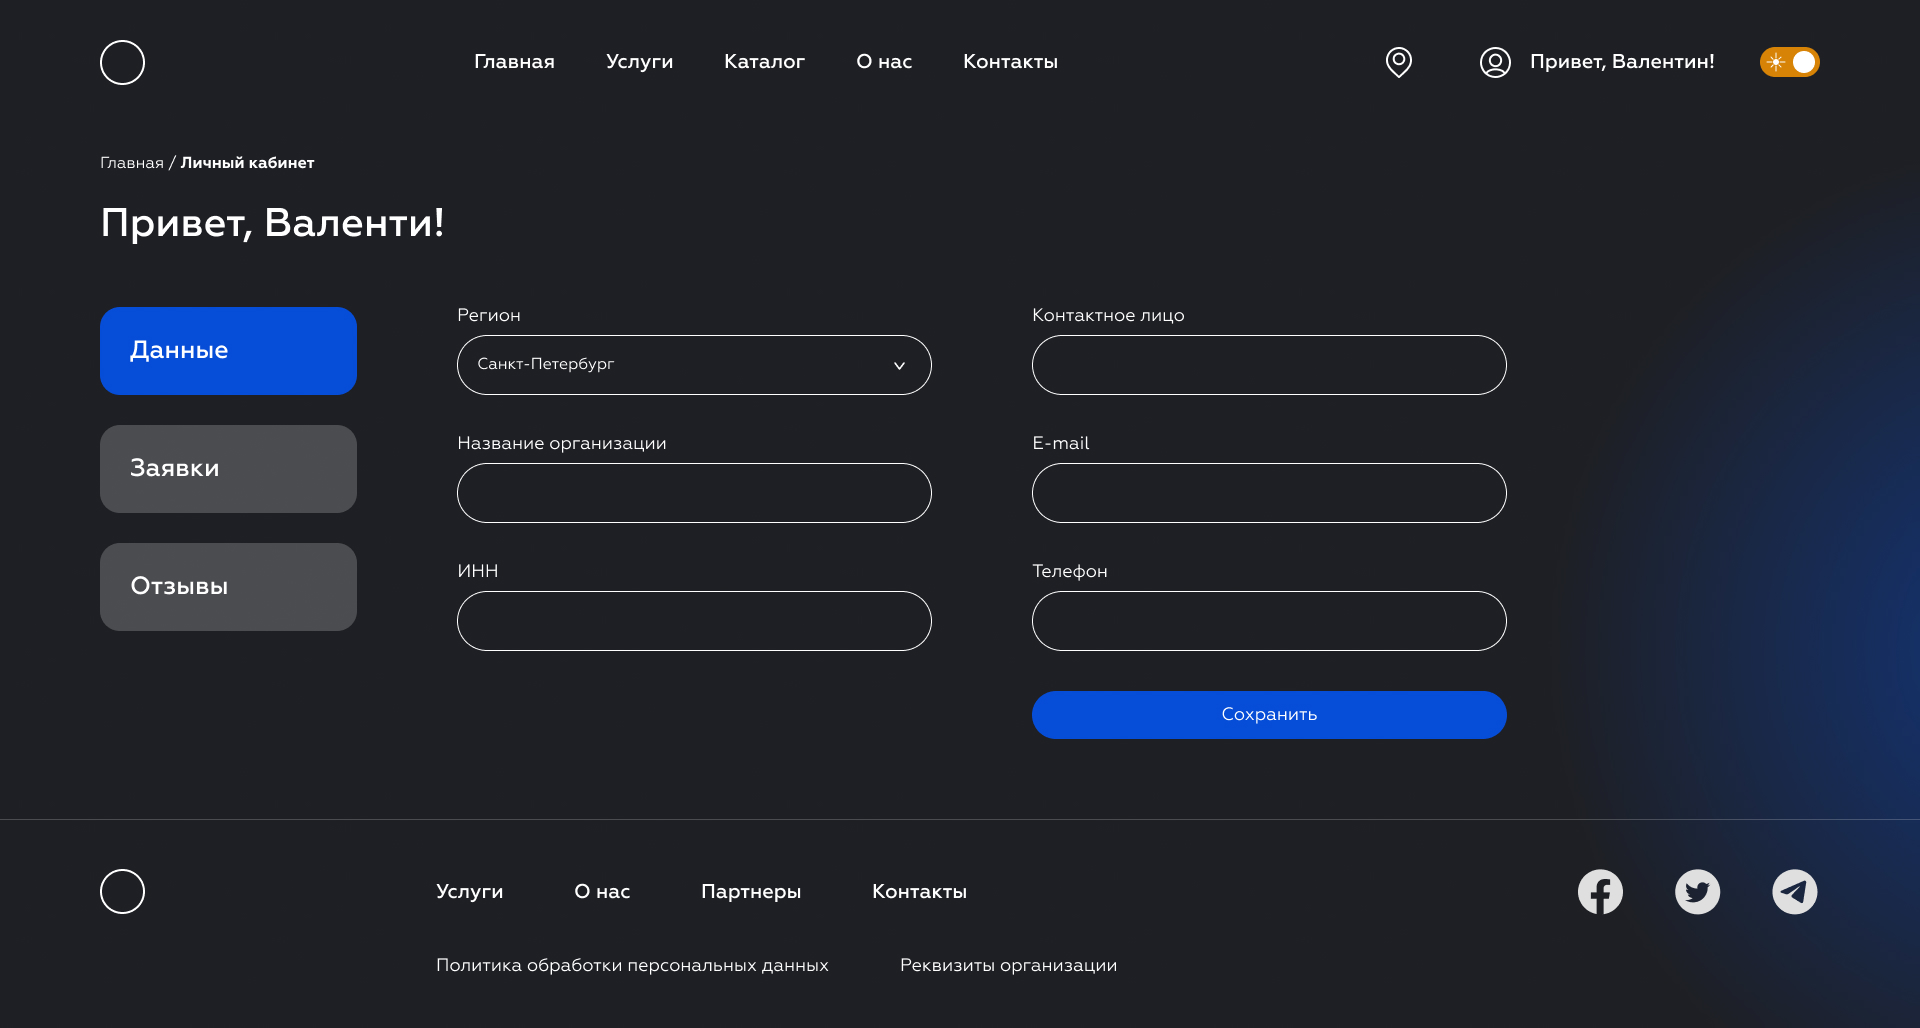Screen dimensions: 1920x1028
Task: Click the footer circle logo
Action: tap(122, 891)
